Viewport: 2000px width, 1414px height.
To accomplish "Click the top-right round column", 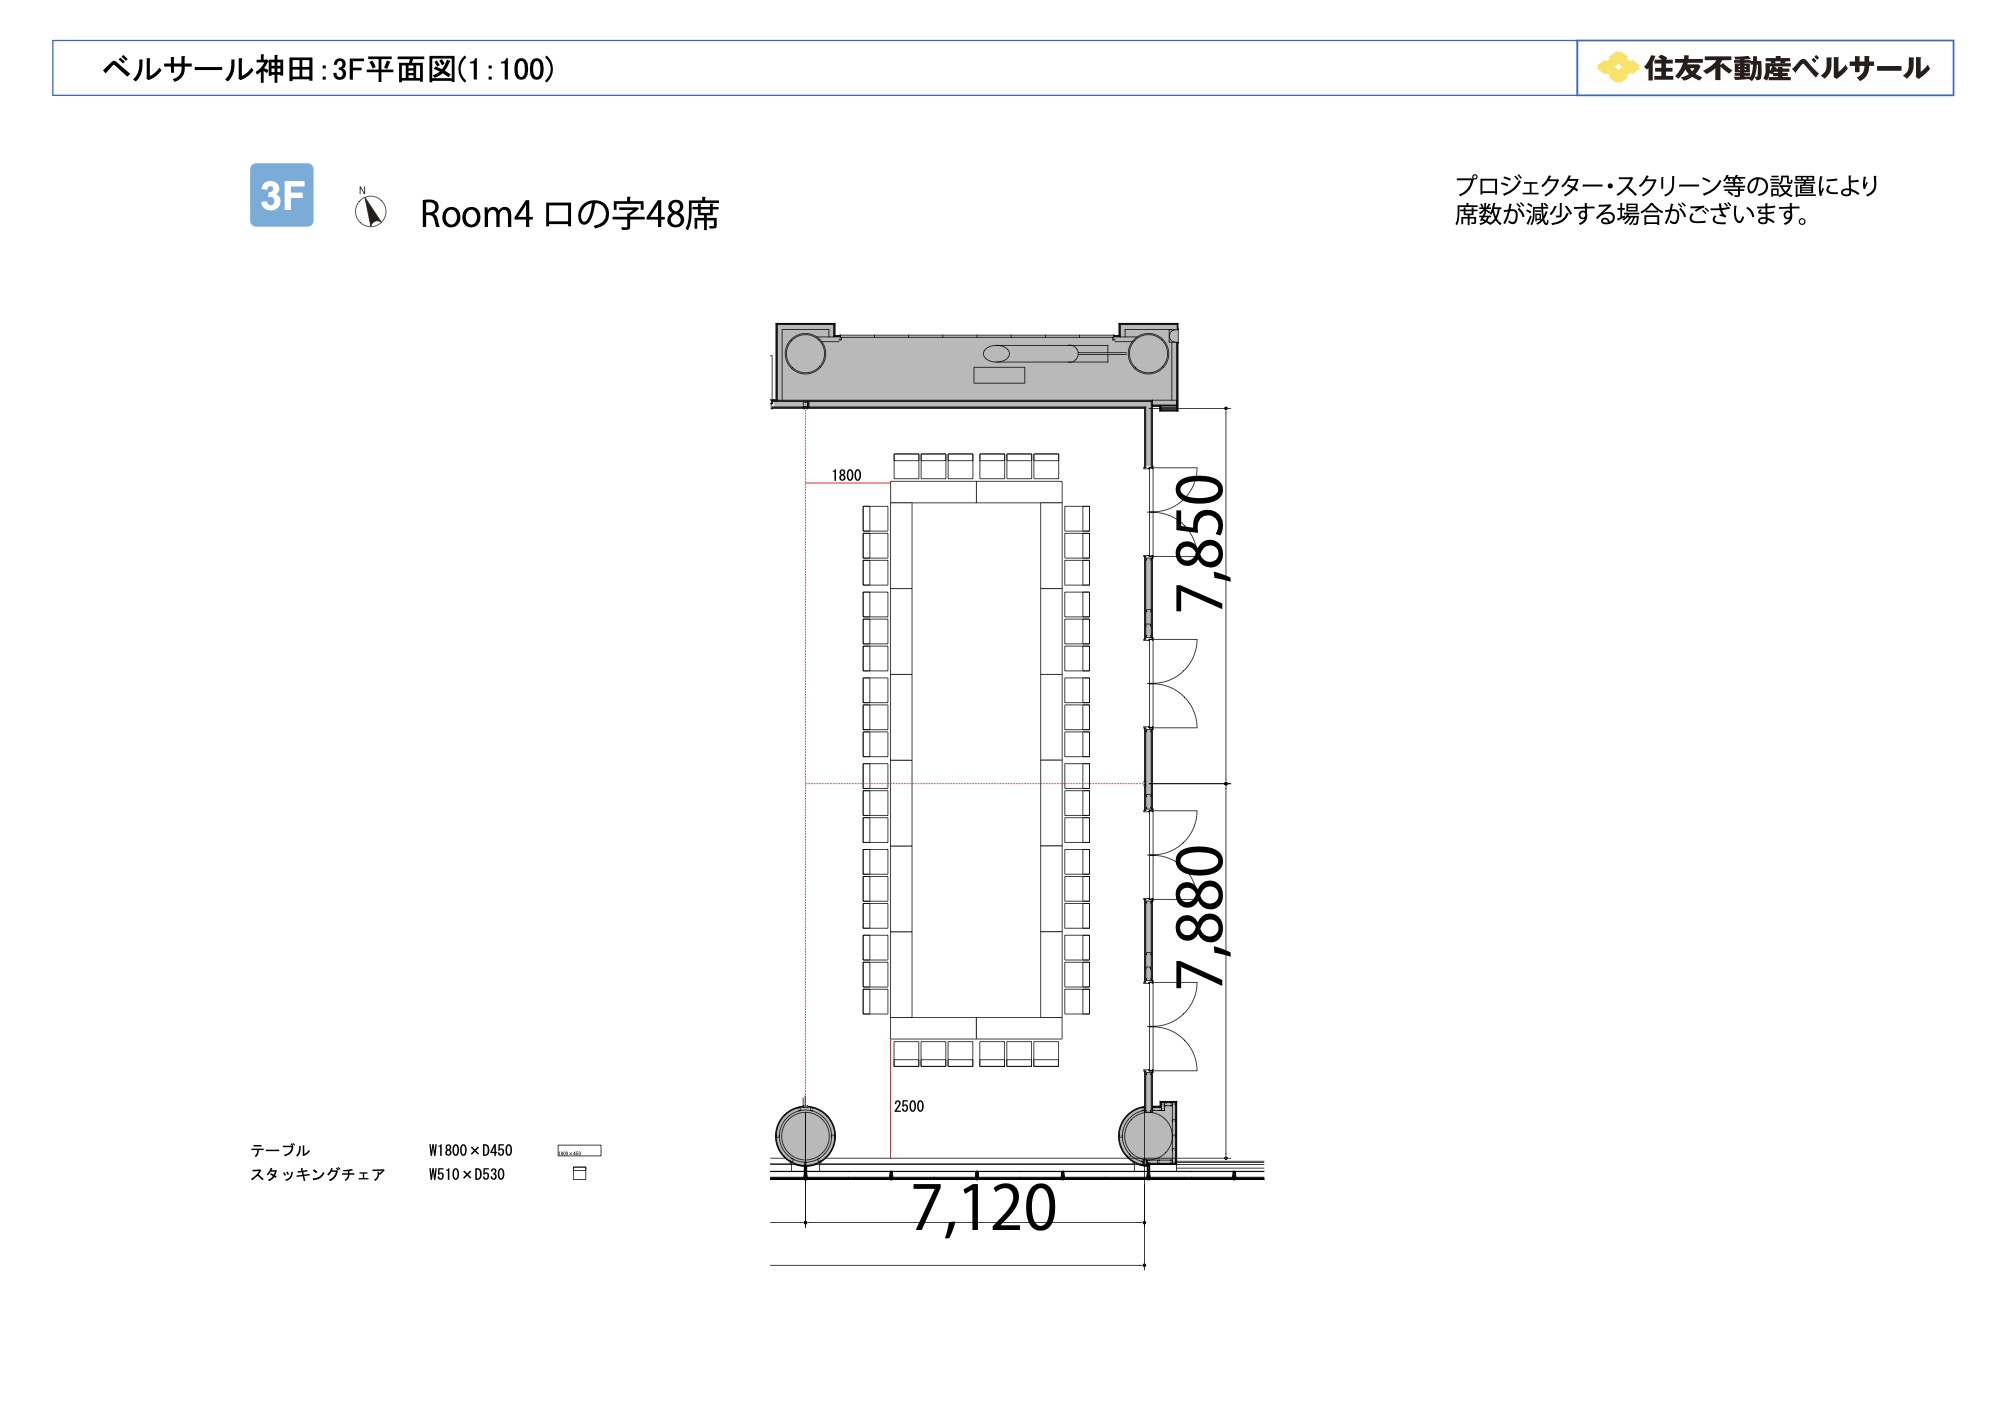I will [x=1148, y=354].
